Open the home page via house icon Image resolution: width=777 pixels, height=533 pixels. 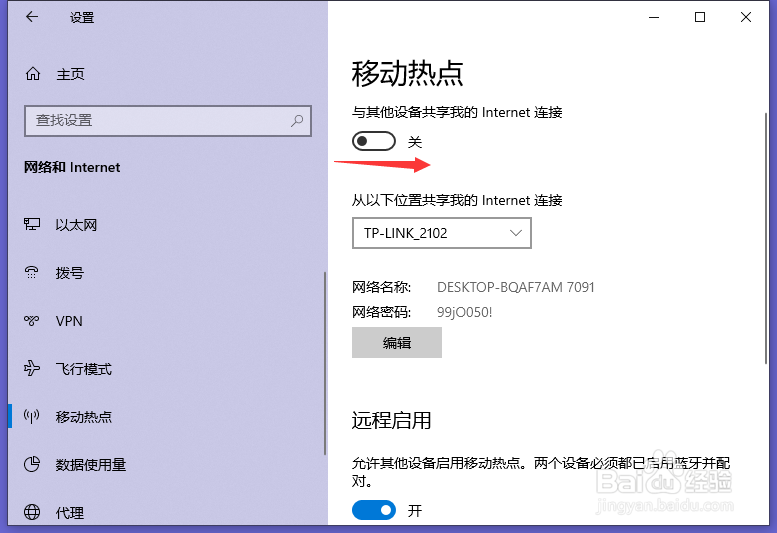pos(33,74)
